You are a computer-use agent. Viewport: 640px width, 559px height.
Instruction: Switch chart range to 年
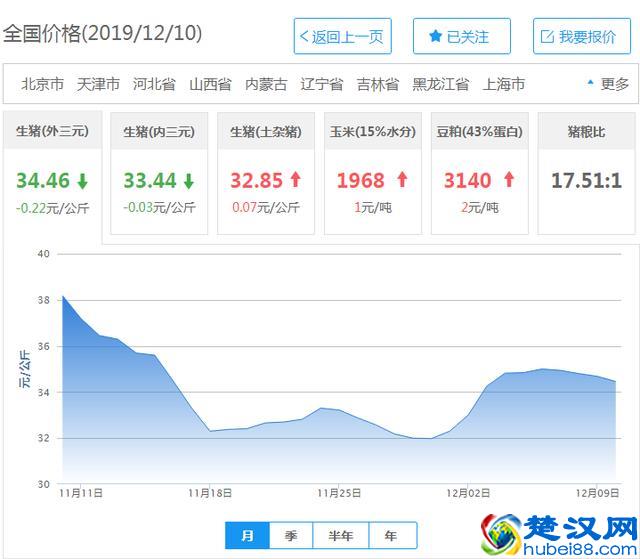(393, 535)
